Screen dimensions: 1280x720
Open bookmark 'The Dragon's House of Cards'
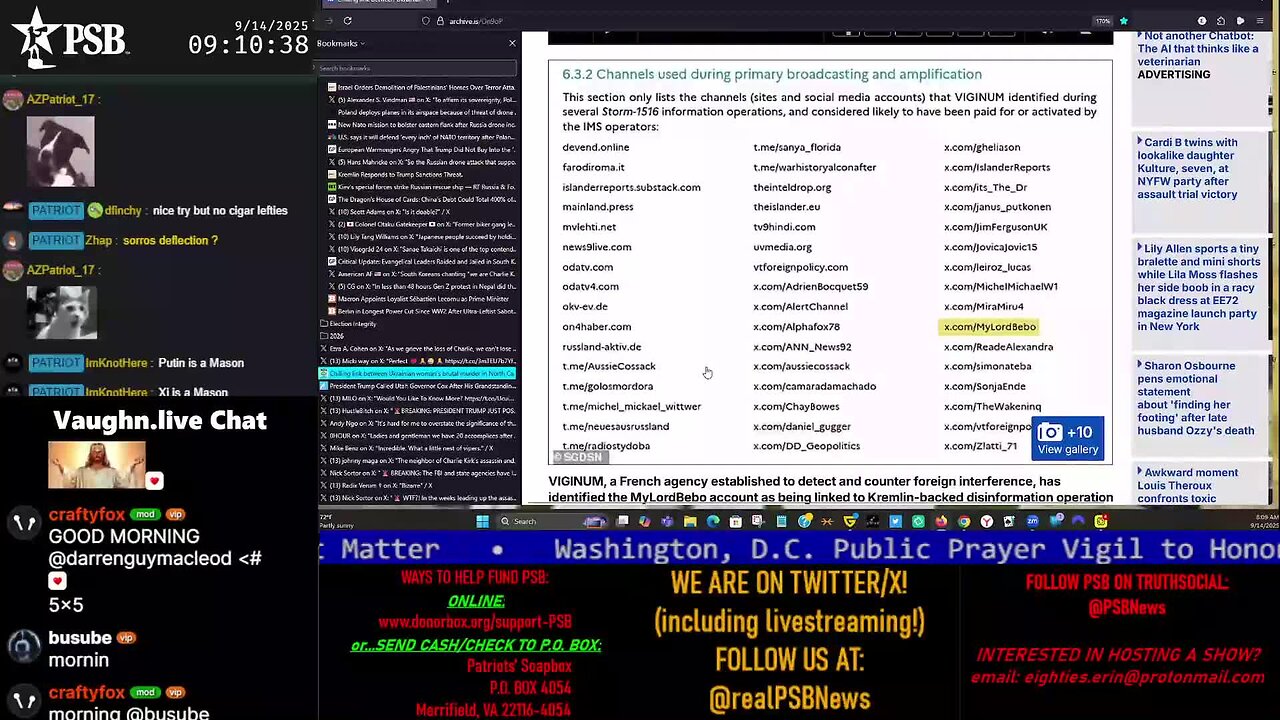coord(420,199)
